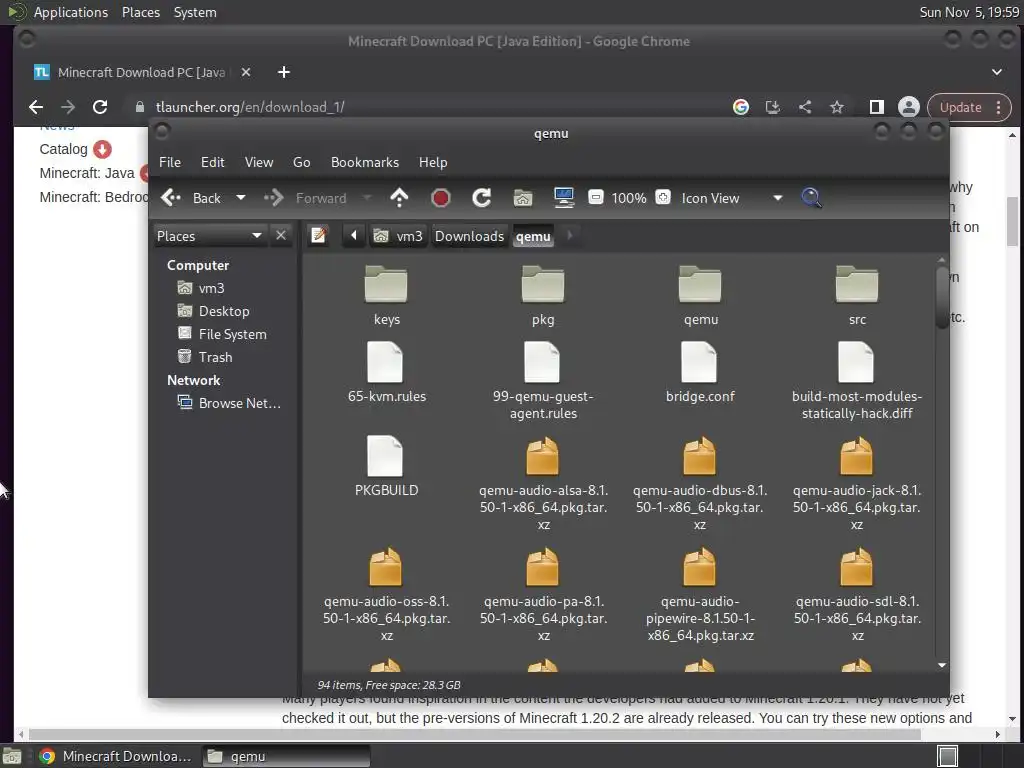Open vm3 in Places sidebar

point(211,288)
